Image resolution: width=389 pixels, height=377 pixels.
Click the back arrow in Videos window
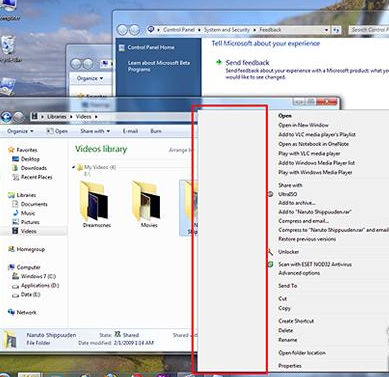[6, 117]
